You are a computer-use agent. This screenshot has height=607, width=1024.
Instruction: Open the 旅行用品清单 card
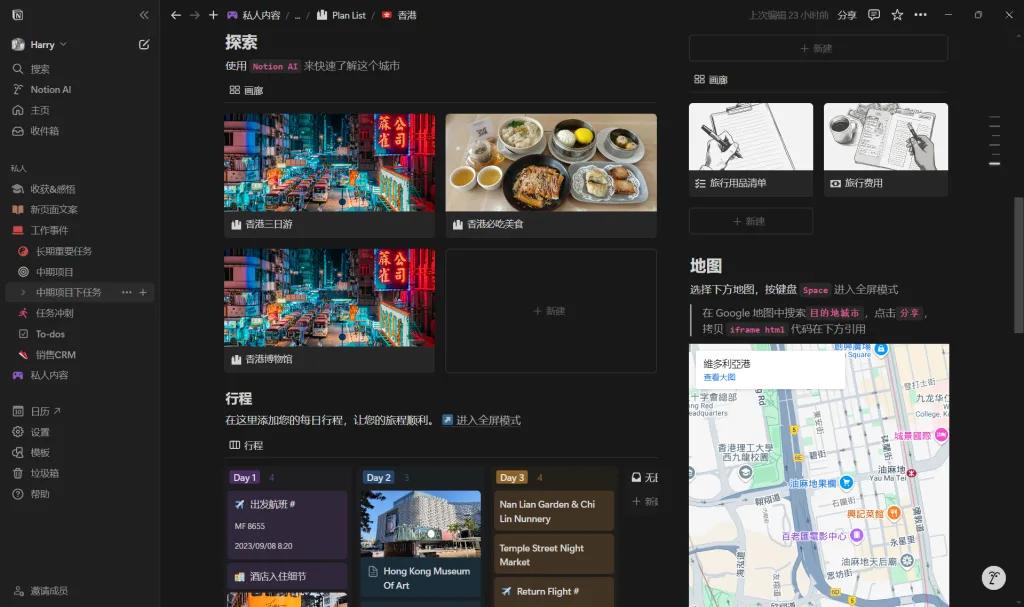coord(751,150)
